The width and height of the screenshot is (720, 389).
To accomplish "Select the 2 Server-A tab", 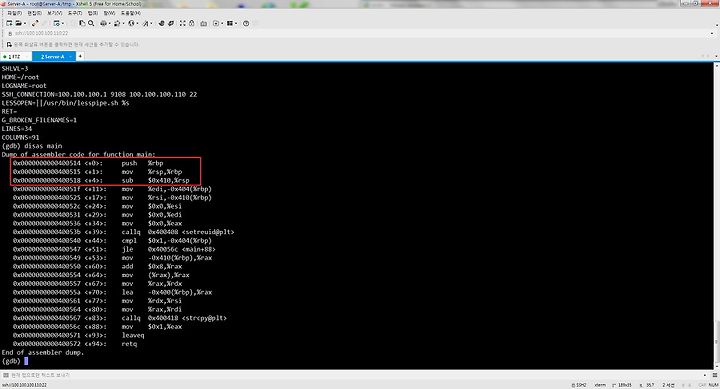I will [x=53, y=56].
